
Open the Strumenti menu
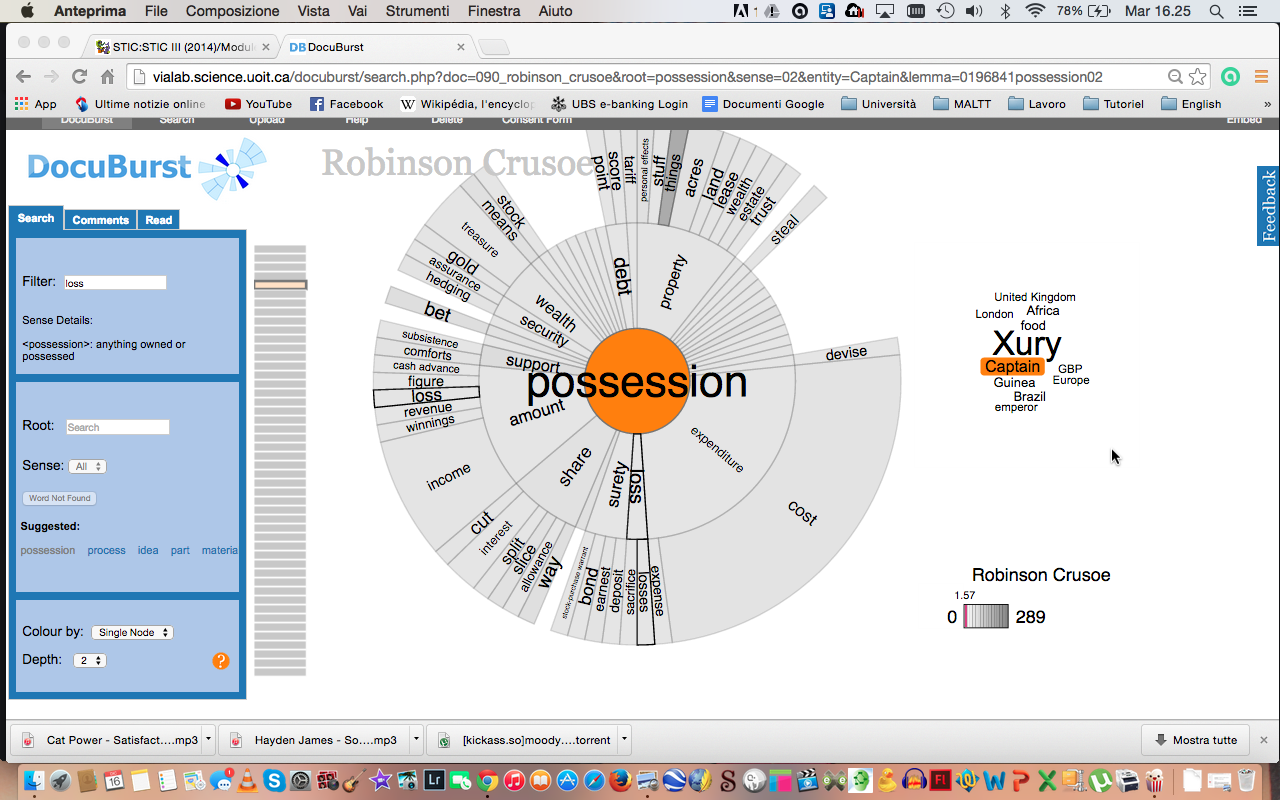pyautogui.click(x=417, y=11)
